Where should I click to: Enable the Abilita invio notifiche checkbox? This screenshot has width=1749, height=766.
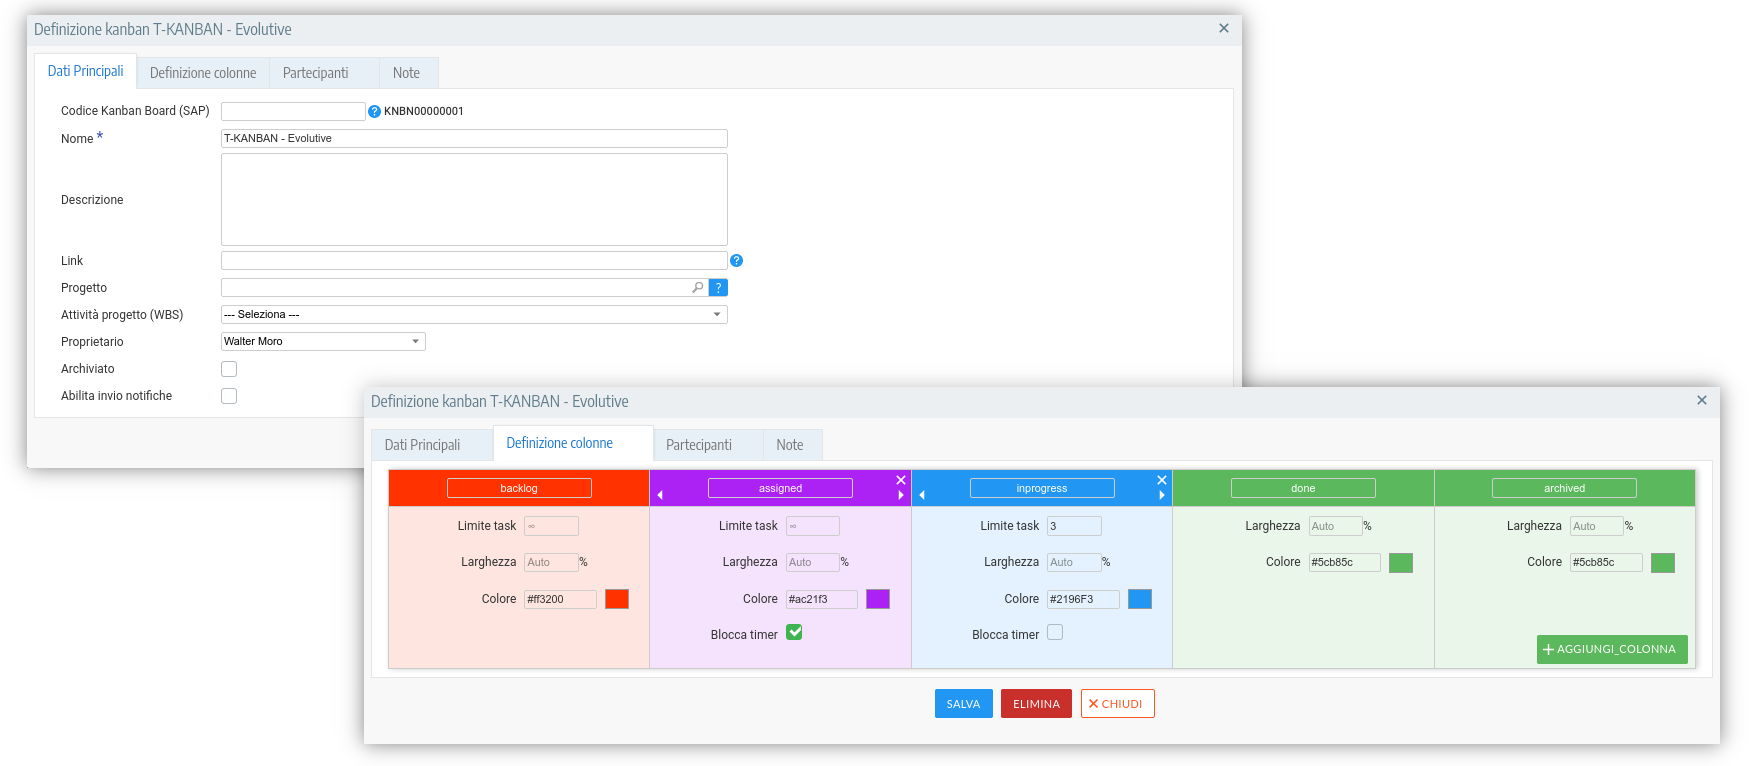pyautogui.click(x=229, y=396)
